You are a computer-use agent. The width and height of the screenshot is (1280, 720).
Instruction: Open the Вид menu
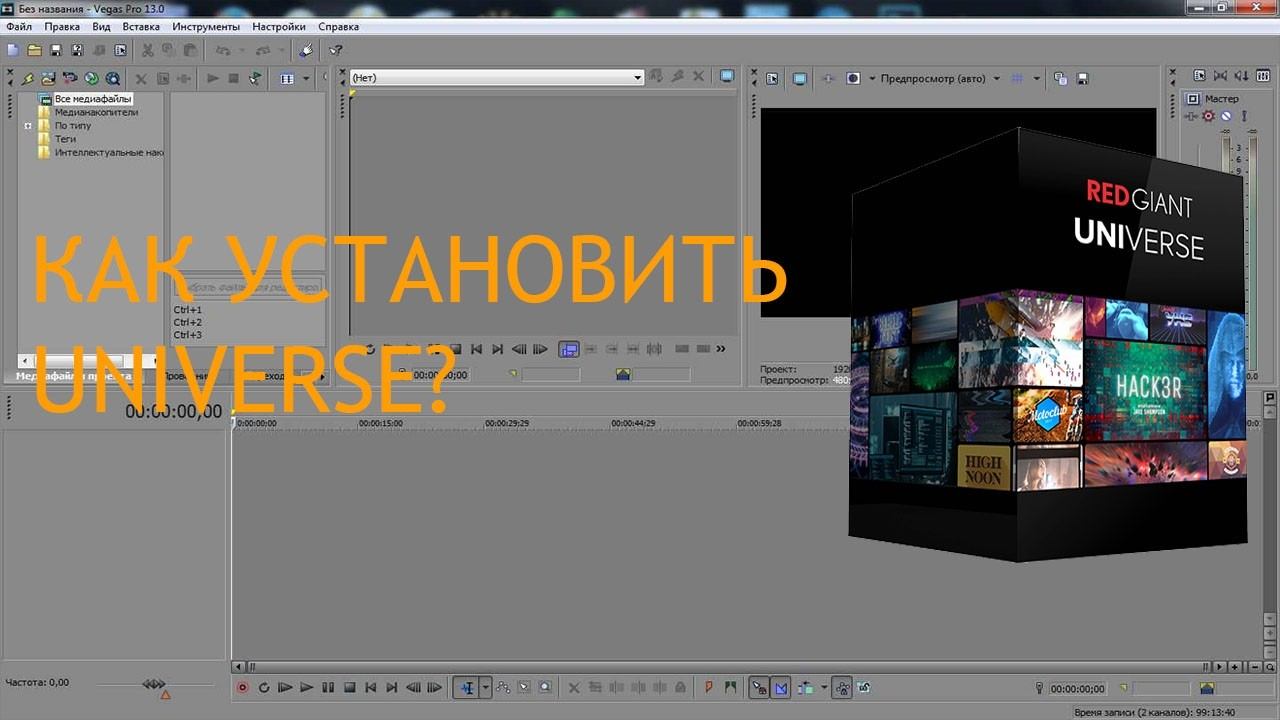click(101, 27)
